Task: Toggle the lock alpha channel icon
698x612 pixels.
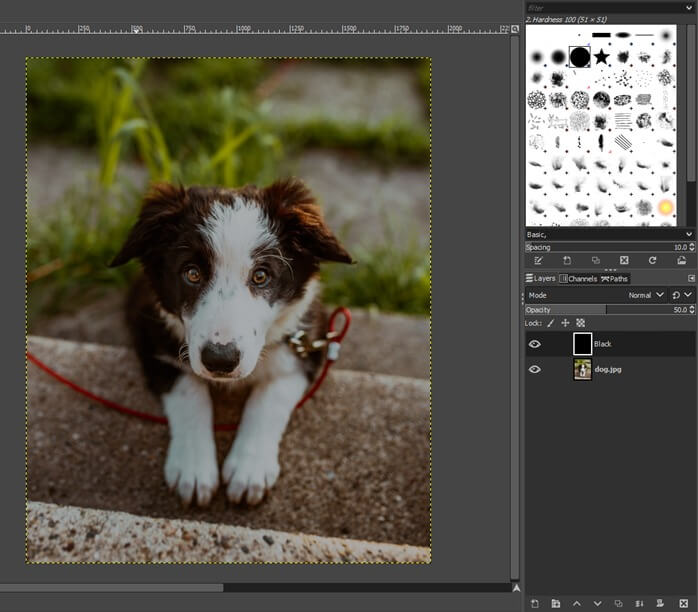Action: (580, 323)
